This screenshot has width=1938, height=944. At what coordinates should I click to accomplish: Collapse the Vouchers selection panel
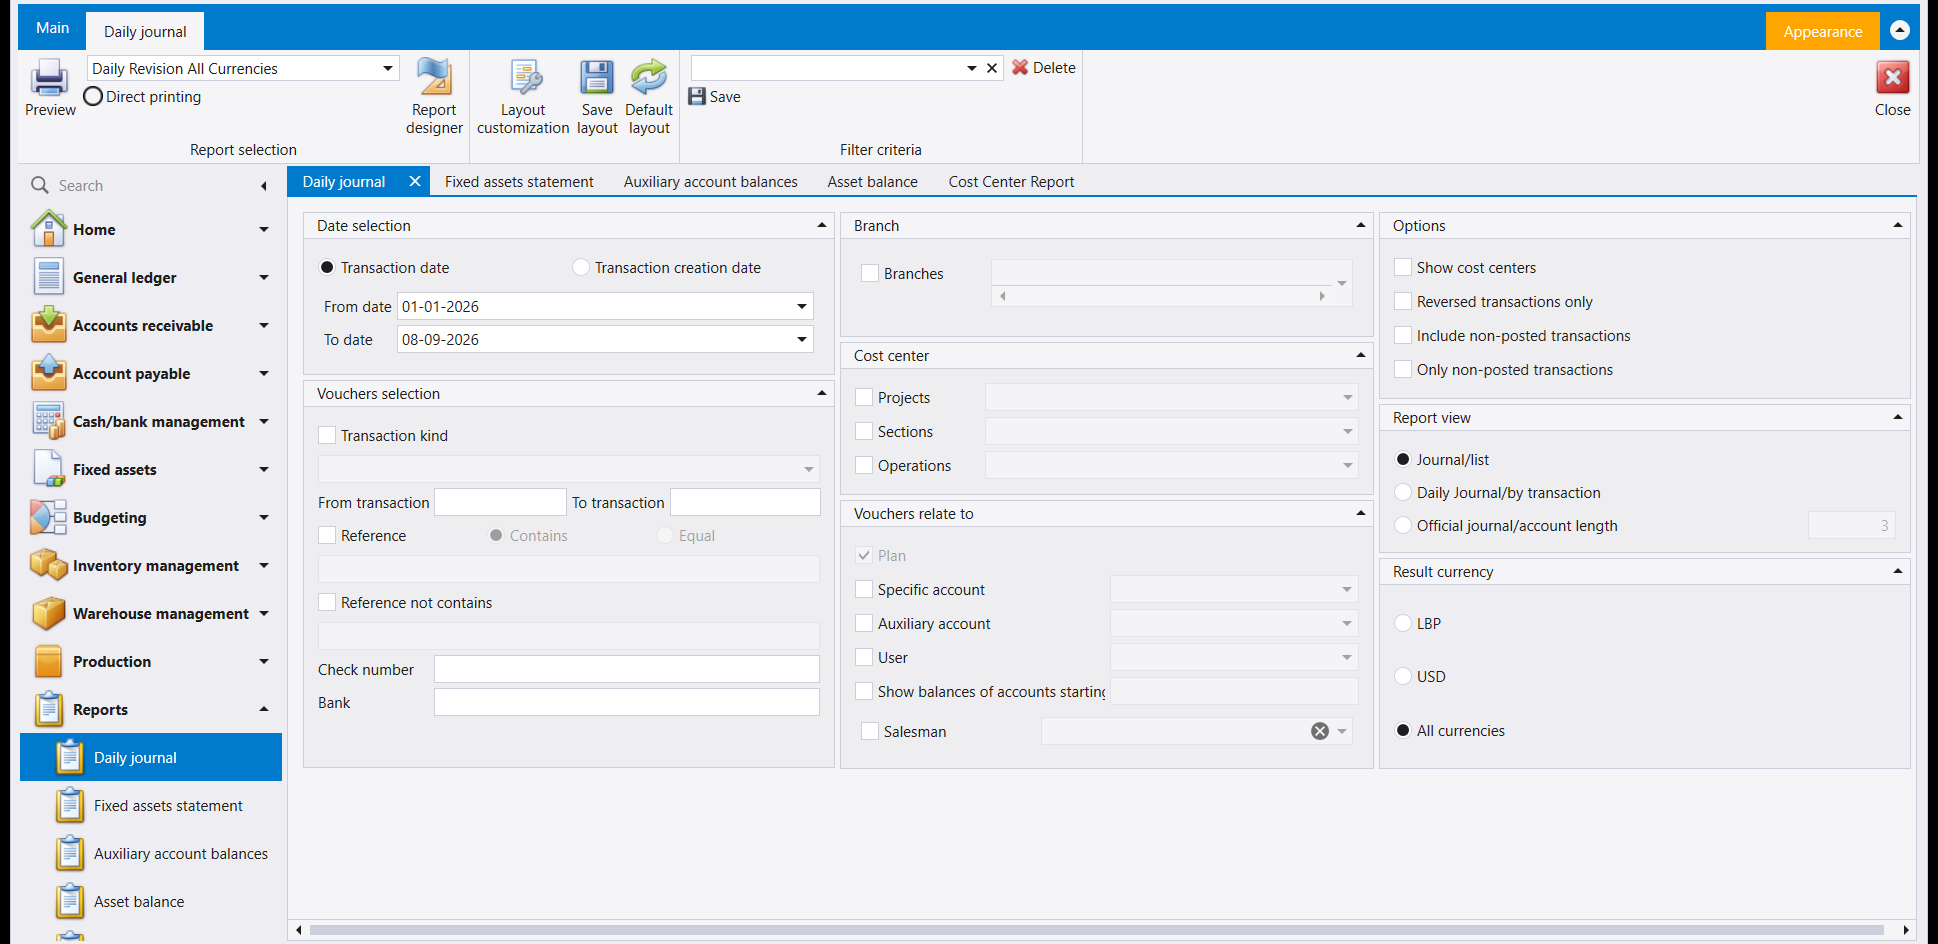[x=822, y=393]
